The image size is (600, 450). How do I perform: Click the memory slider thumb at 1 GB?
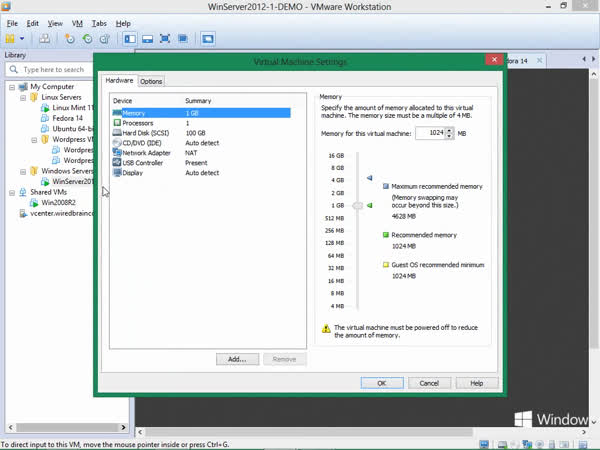tap(357, 205)
